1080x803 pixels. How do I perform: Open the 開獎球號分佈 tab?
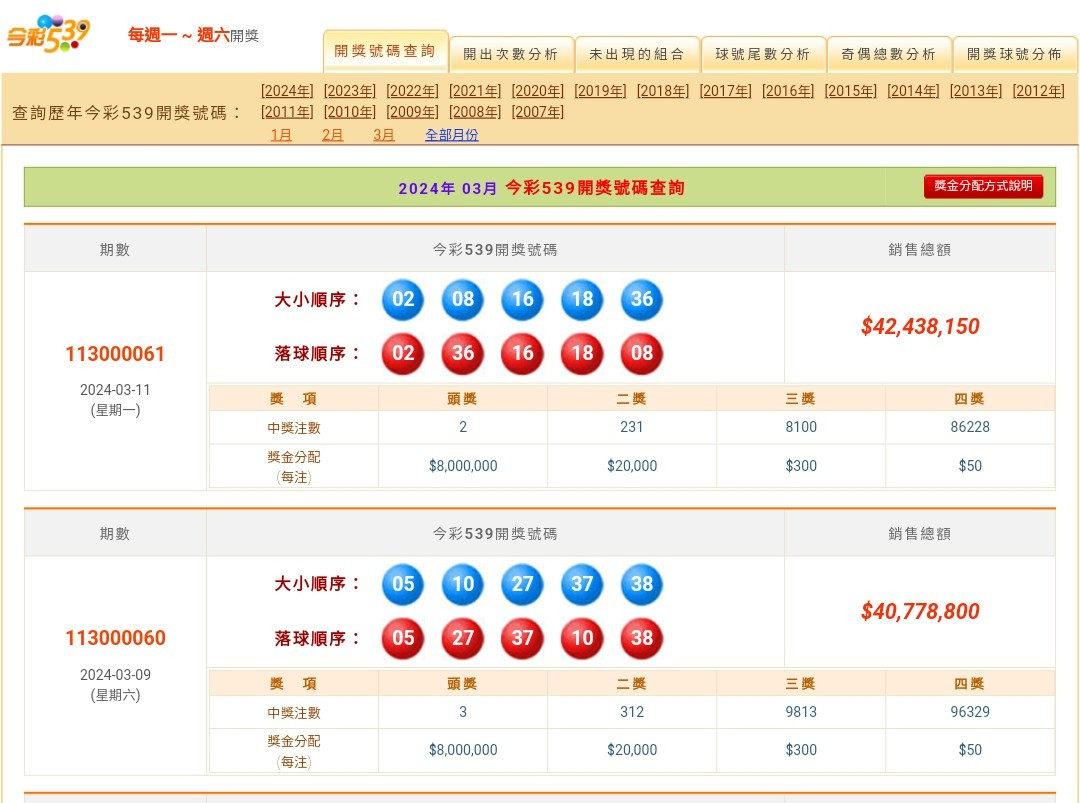pos(1015,54)
